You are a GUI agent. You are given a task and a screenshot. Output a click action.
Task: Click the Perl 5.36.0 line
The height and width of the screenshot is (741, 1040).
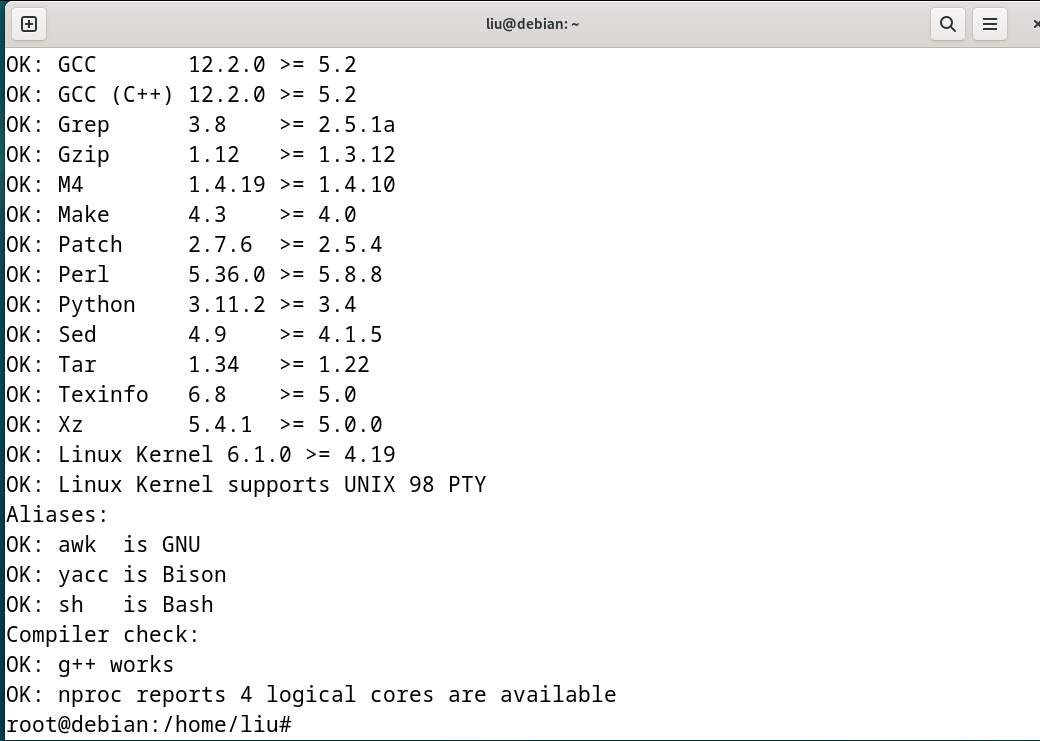(194, 274)
